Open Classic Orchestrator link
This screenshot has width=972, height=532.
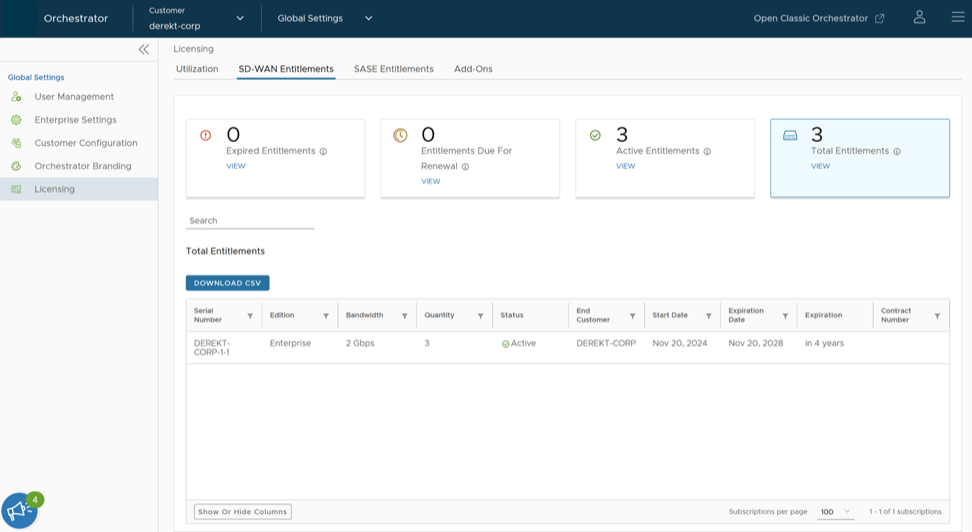[x=818, y=18]
